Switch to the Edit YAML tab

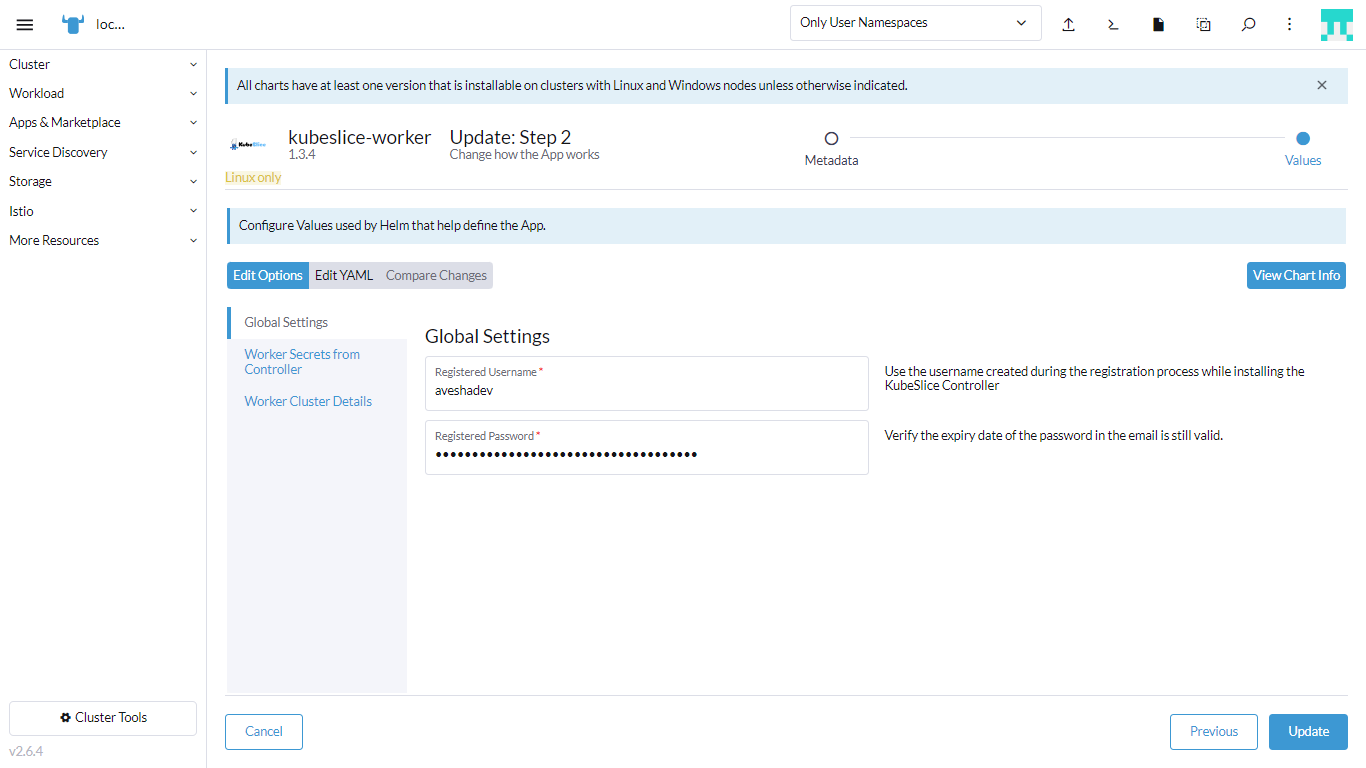(344, 275)
